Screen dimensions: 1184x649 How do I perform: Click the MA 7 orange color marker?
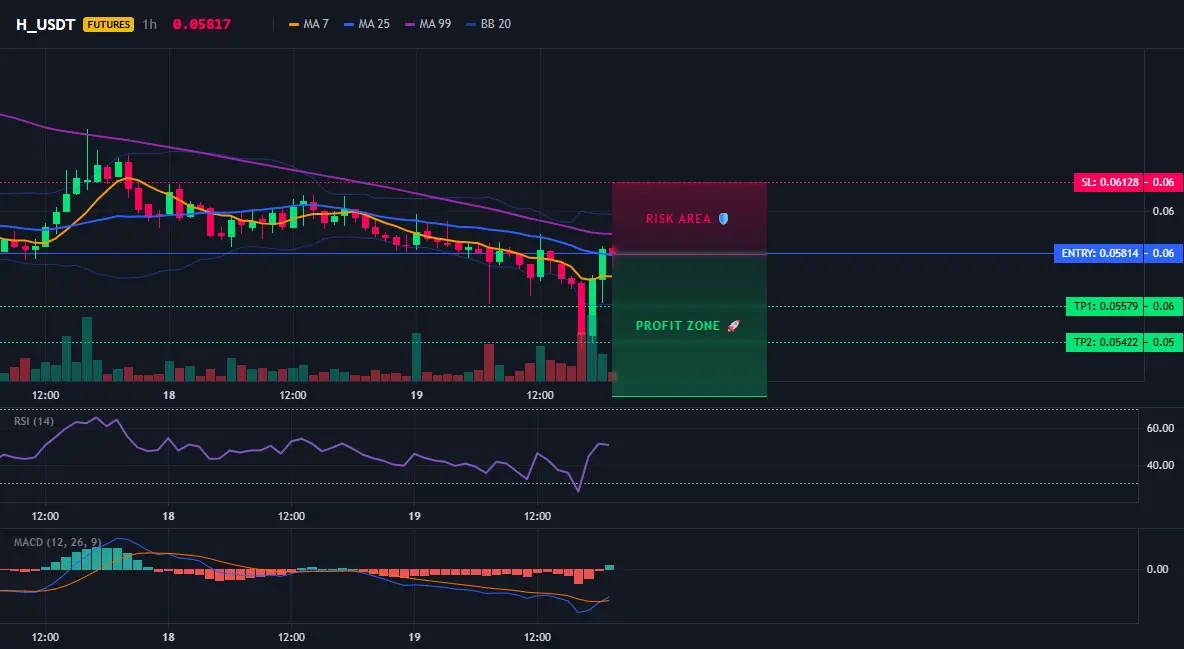(x=294, y=24)
